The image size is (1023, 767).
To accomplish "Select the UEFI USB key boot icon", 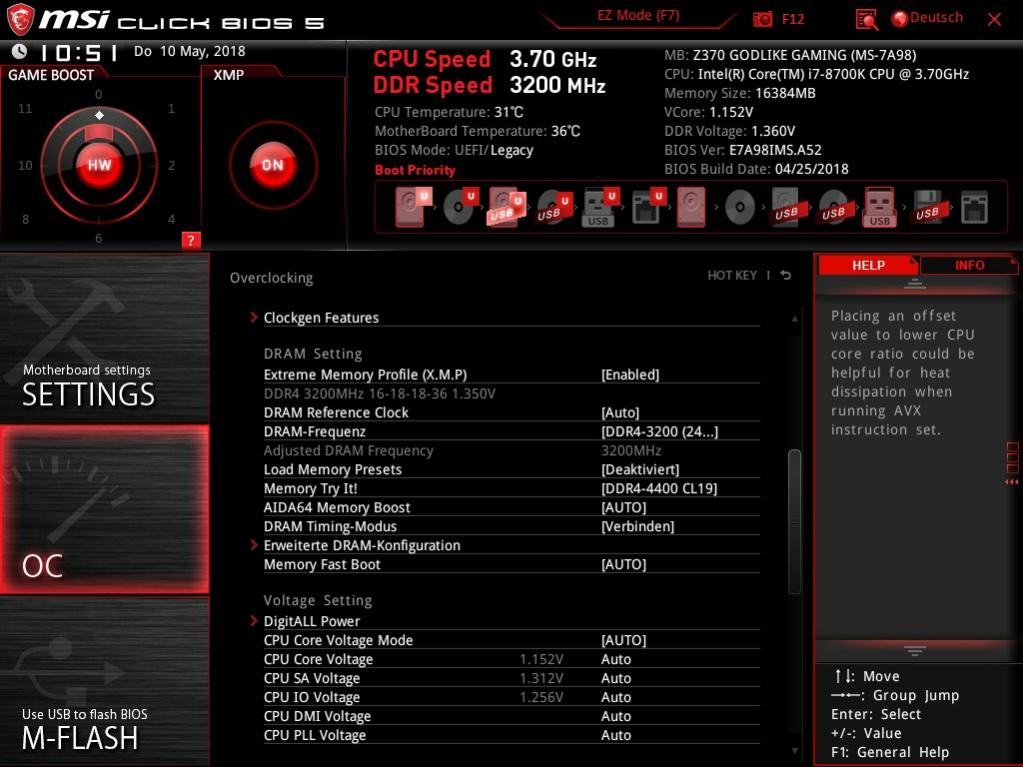I will [x=599, y=207].
